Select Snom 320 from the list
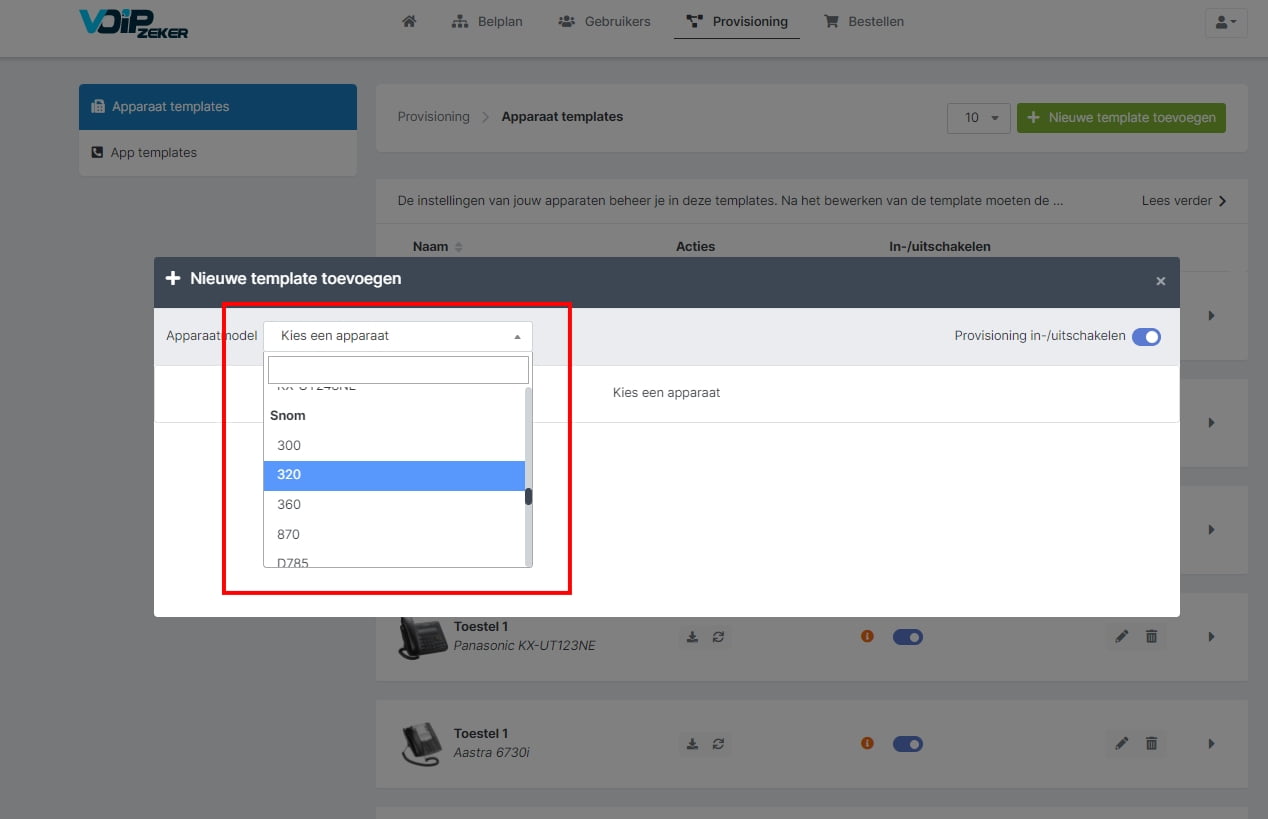1268x819 pixels. (394, 475)
